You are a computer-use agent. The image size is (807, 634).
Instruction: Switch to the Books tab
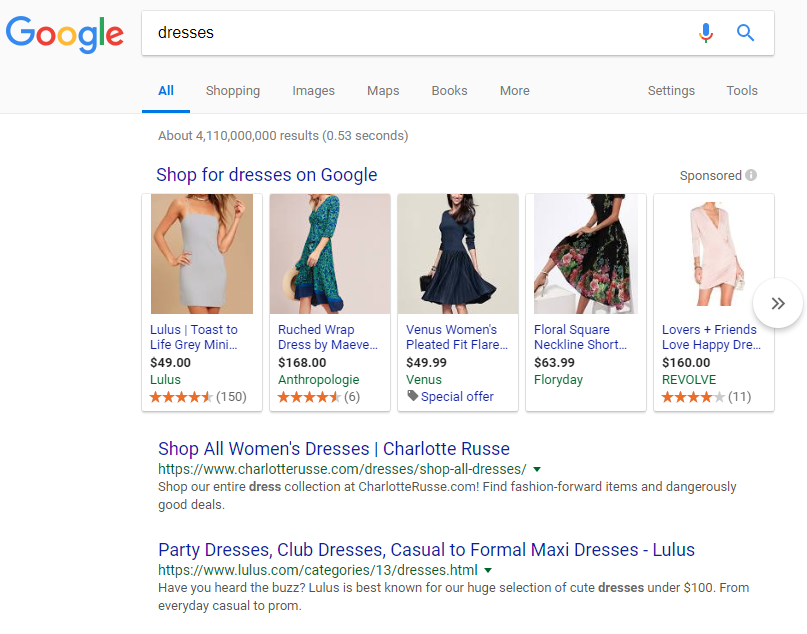point(449,91)
